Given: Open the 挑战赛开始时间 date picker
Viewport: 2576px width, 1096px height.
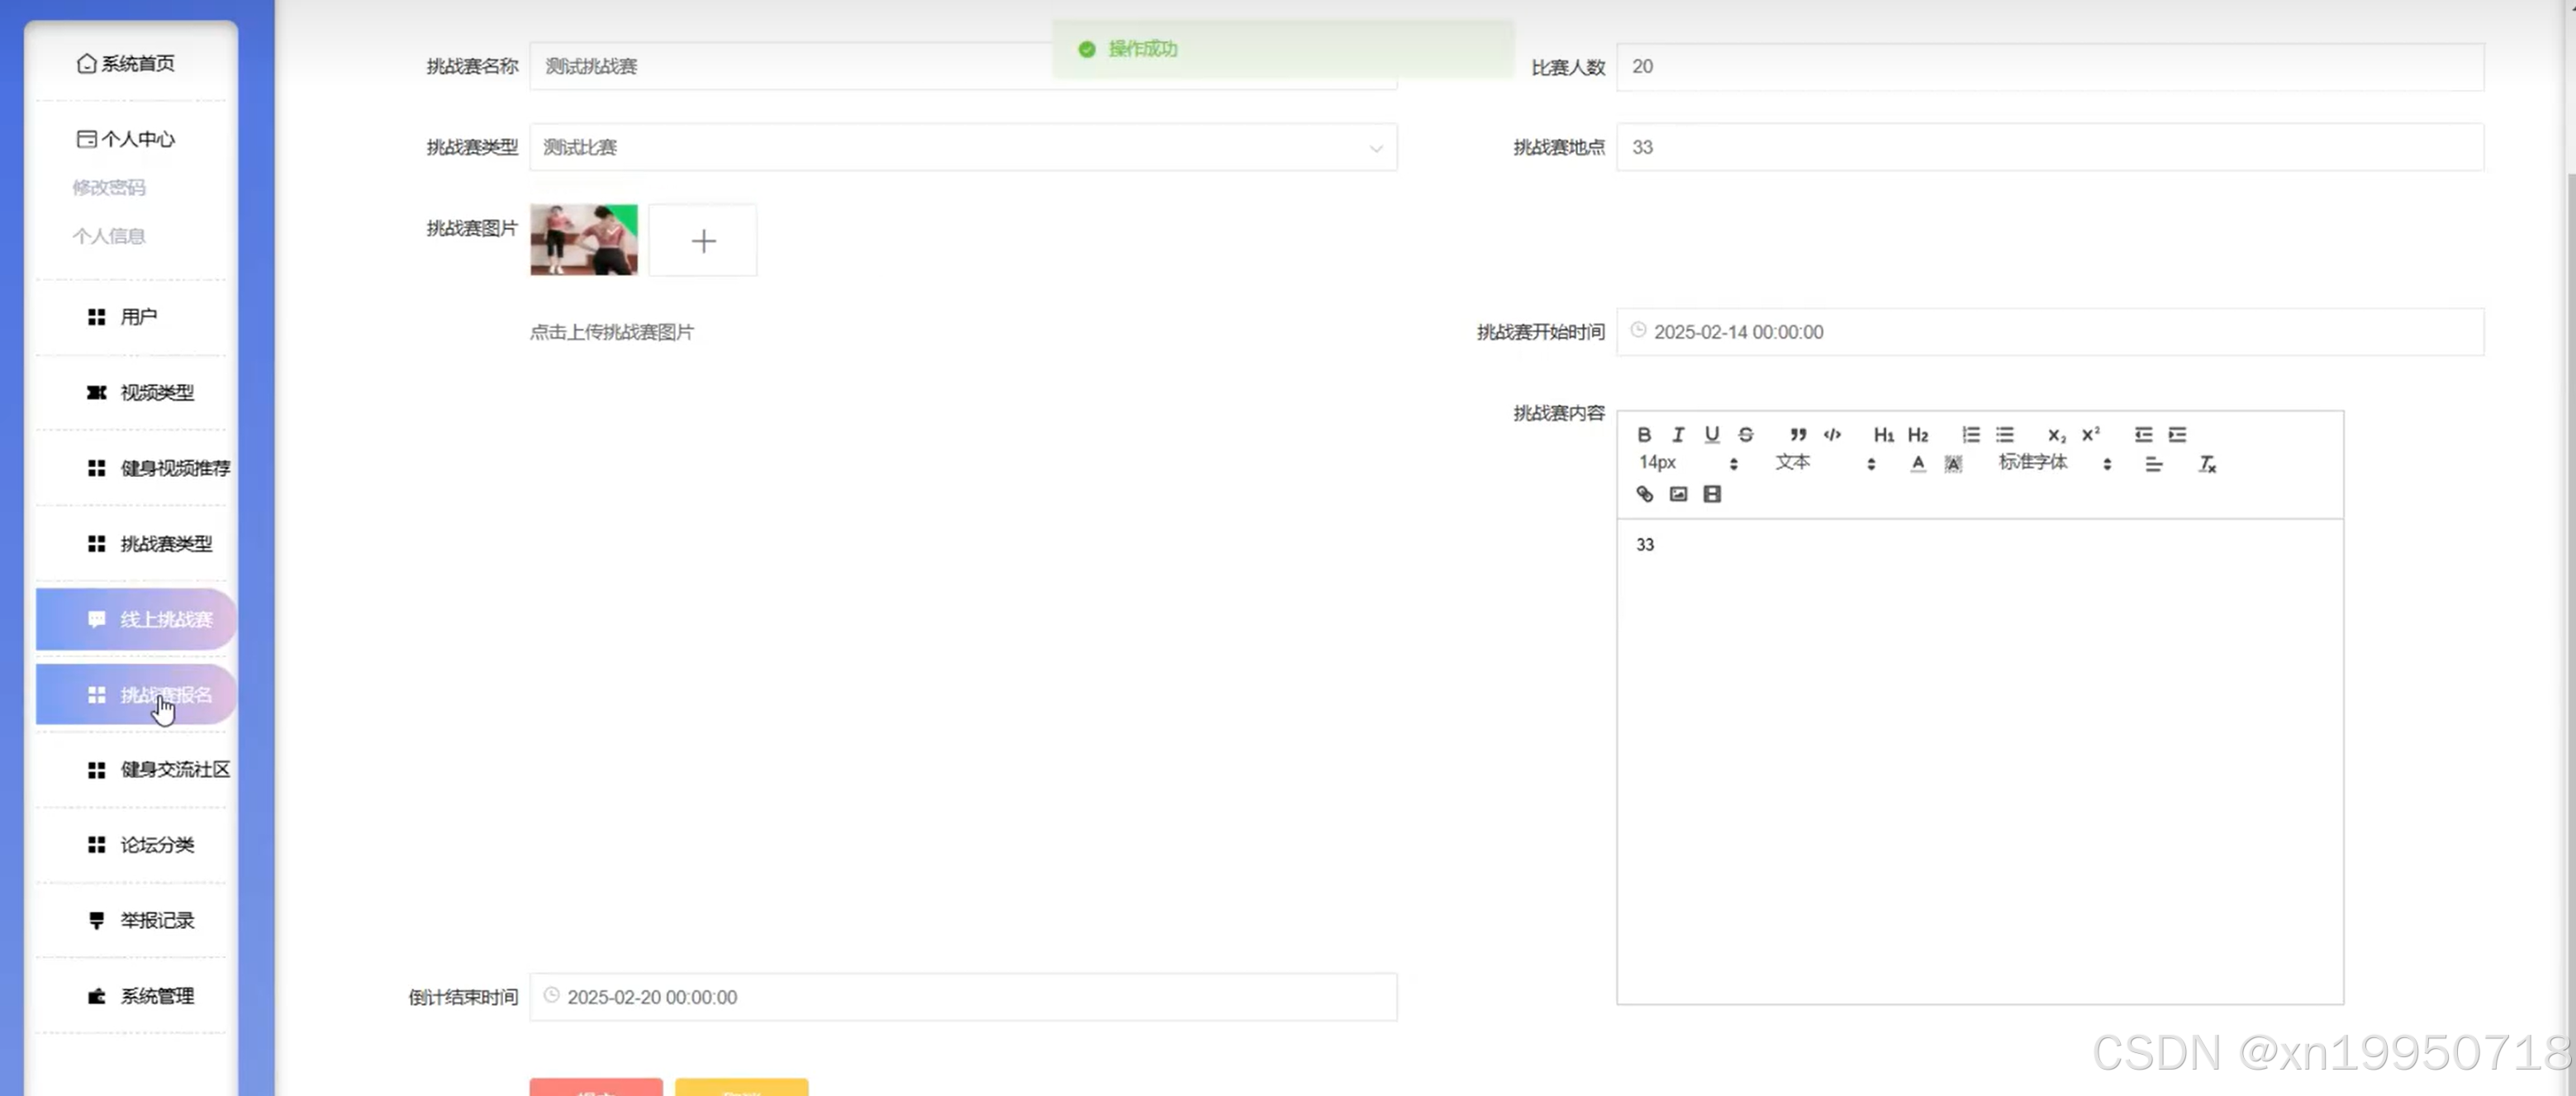Looking at the screenshot, I should [2050, 332].
